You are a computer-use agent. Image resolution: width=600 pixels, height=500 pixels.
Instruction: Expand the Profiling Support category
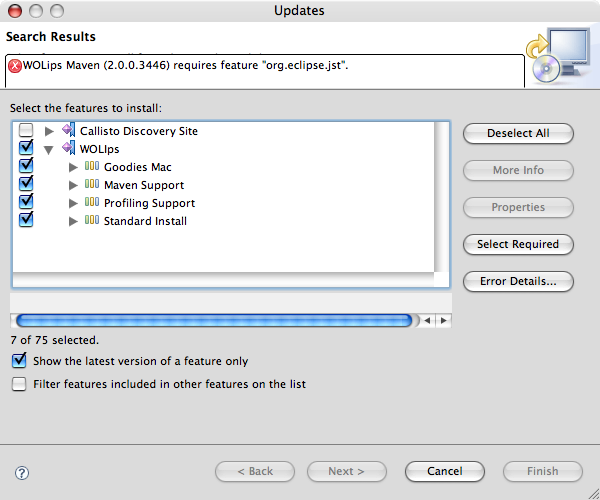click(x=73, y=204)
